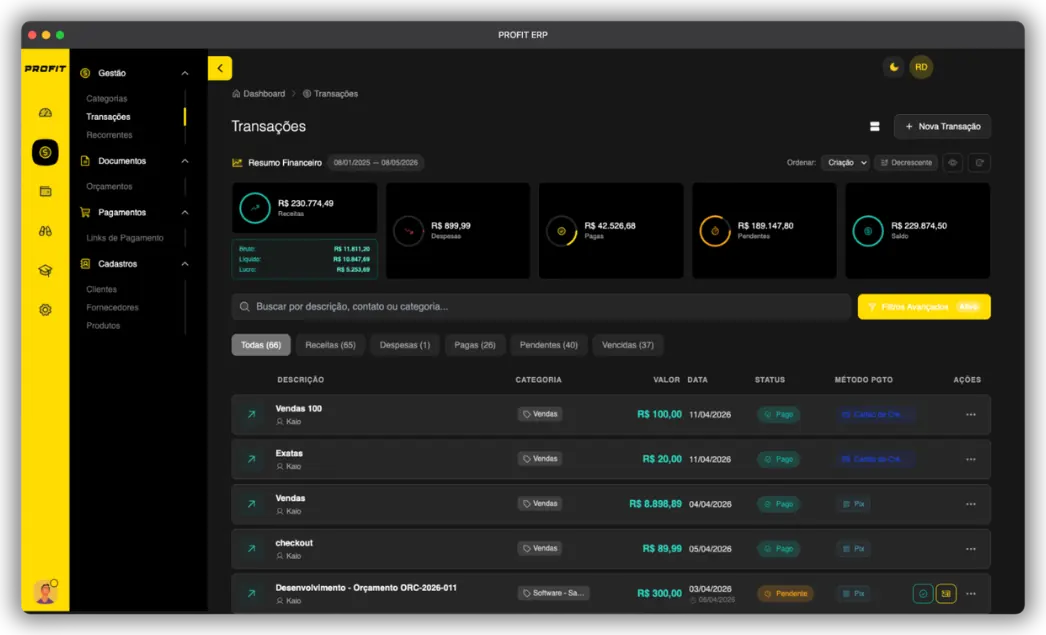Open Fornecedores in sidebar
This screenshot has width=1046, height=635.
[x=112, y=307]
